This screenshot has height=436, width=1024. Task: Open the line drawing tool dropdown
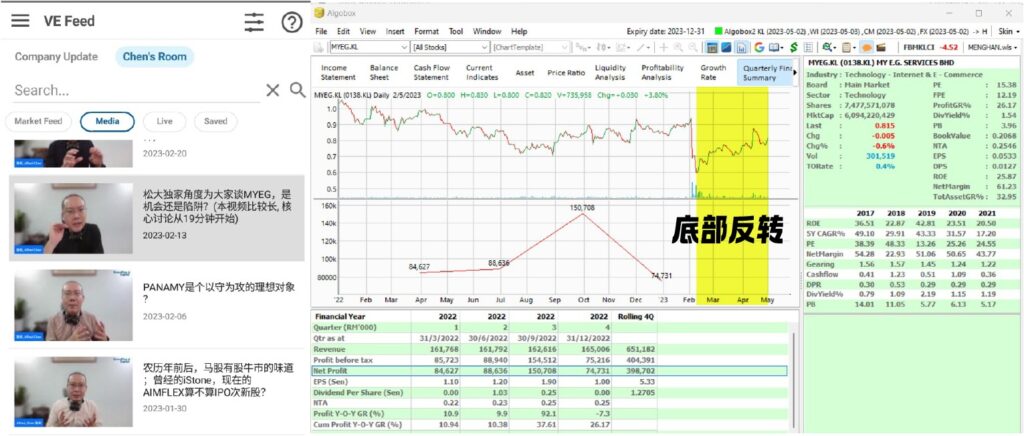tap(644, 48)
